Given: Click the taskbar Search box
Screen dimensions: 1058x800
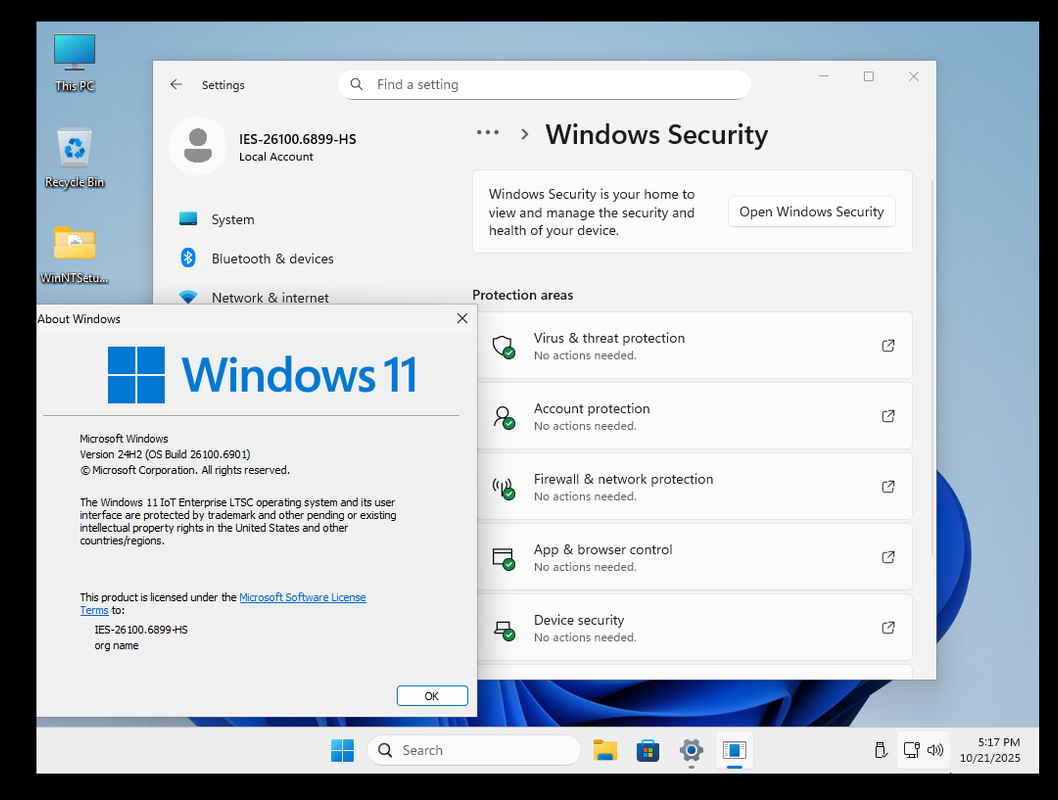Looking at the screenshot, I should pyautogui.click(x=474, y=750).
